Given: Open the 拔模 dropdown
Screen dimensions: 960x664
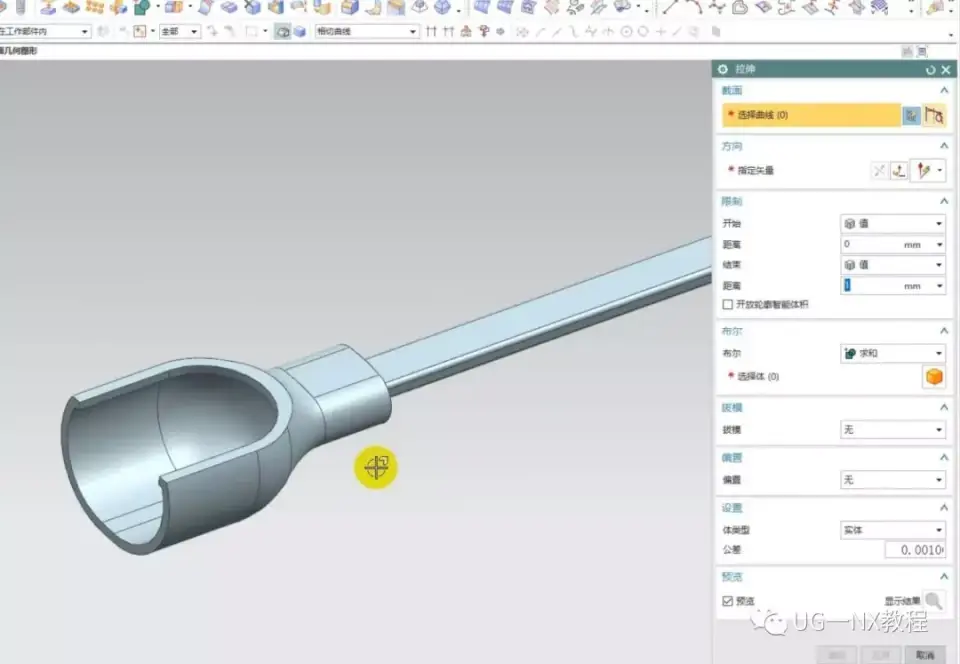Looking at the screenshot, I should tap(893, 430).
